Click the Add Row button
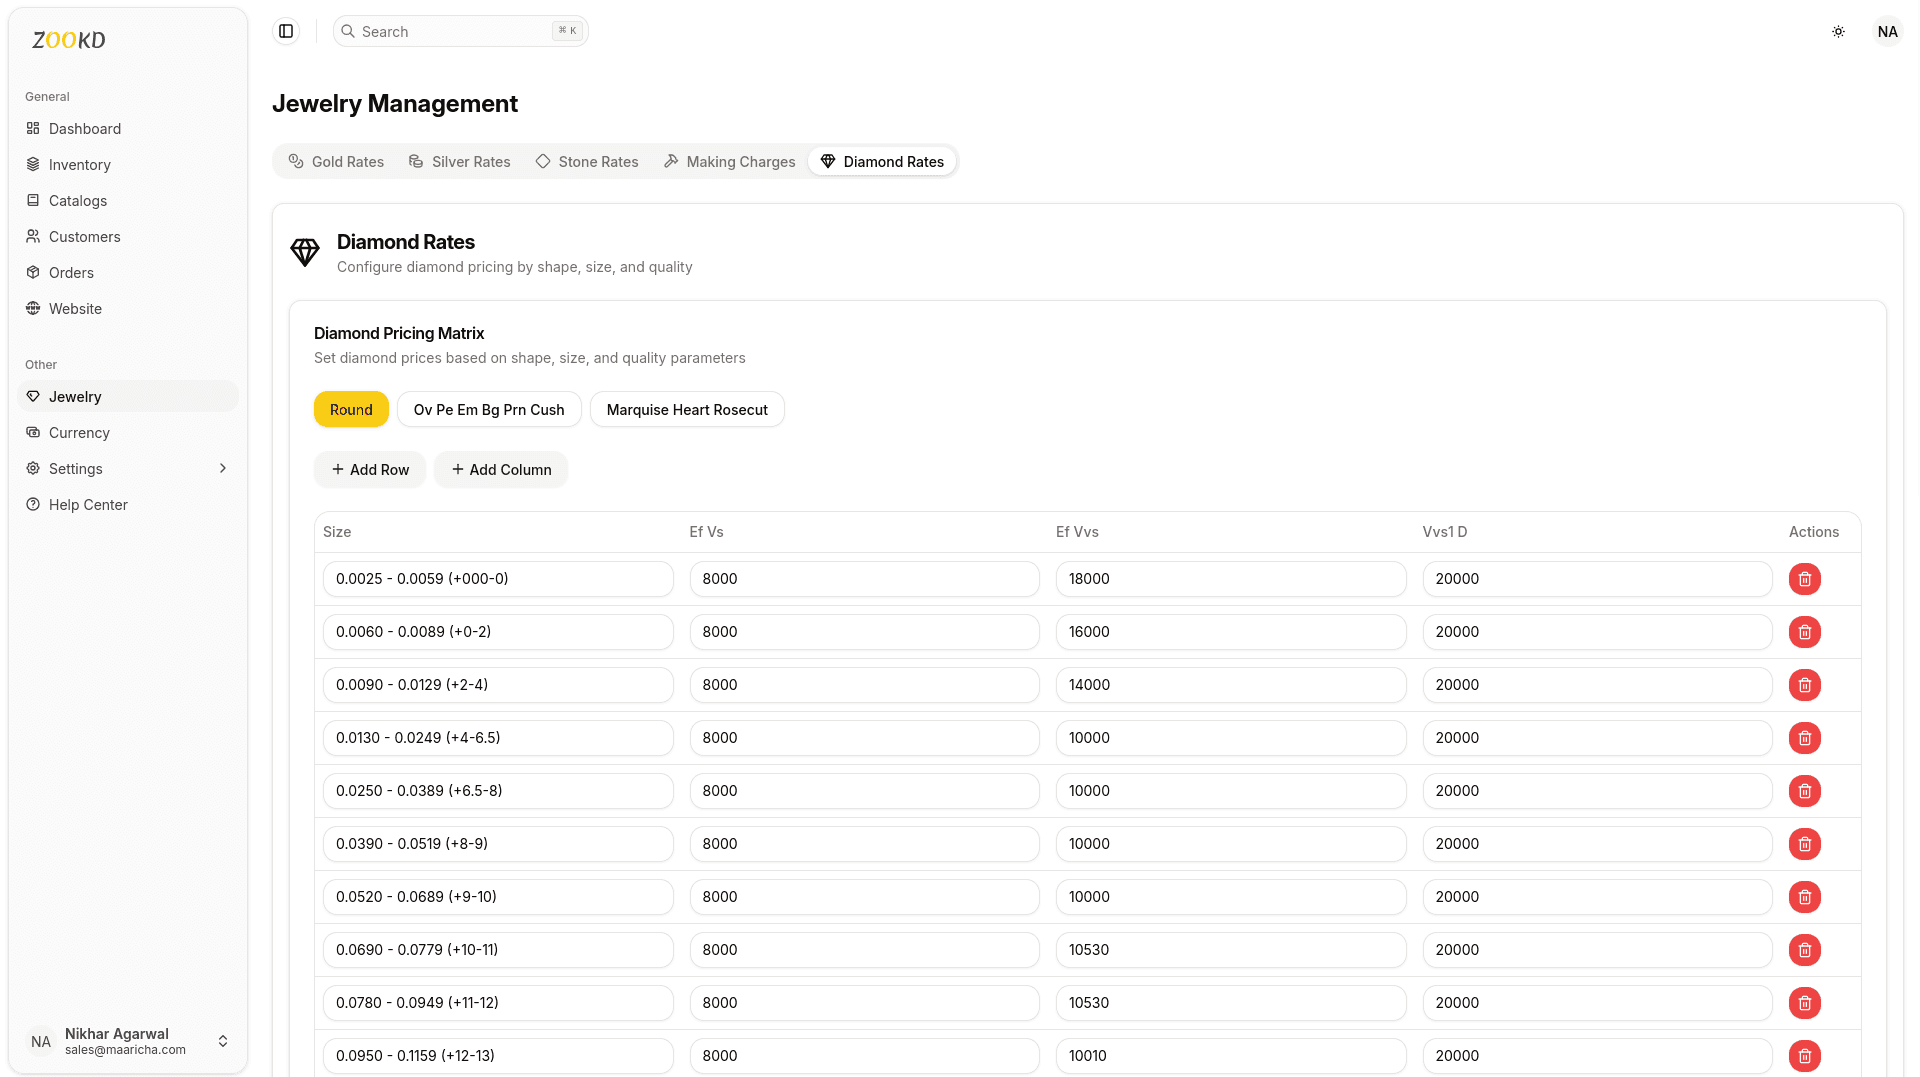 click(369, 469)
